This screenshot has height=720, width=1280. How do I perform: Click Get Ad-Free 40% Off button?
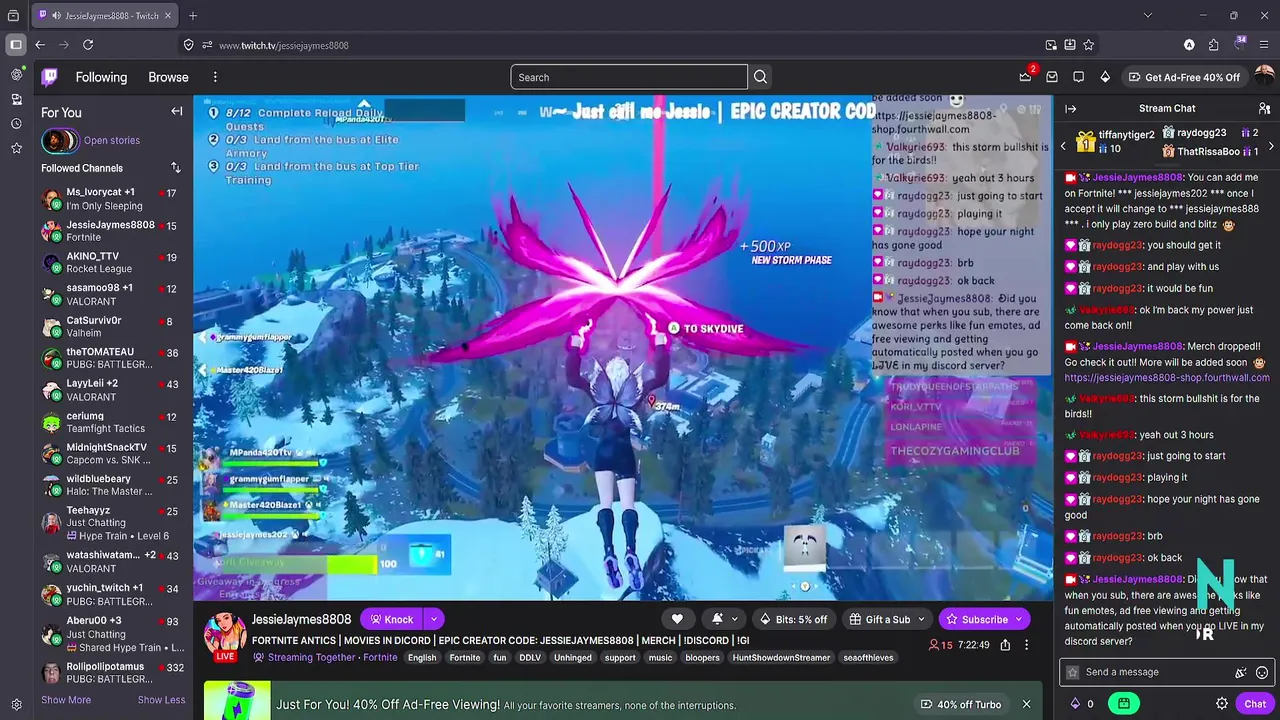coord(1183,77)
